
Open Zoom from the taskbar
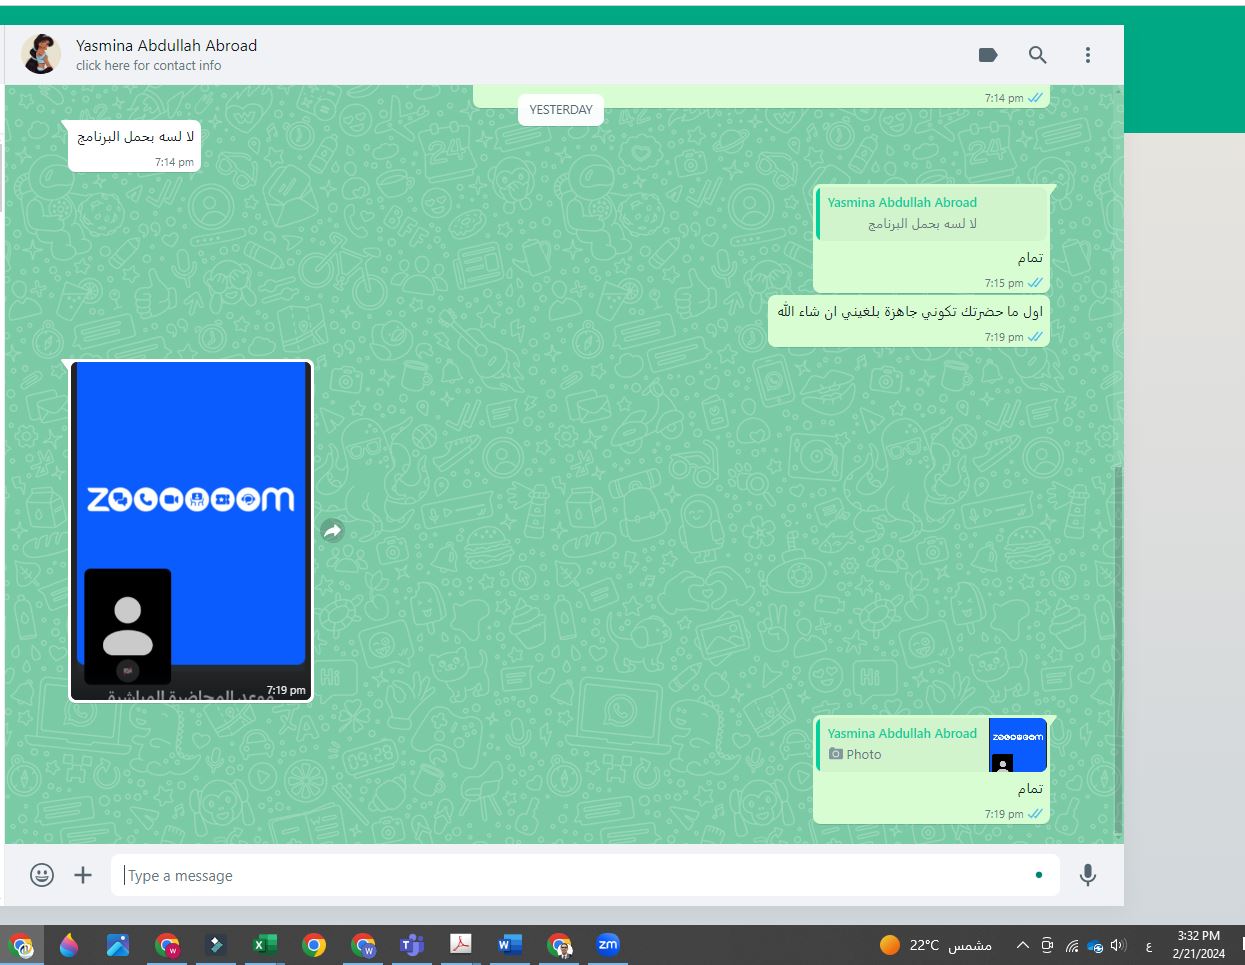pos(607,944)
